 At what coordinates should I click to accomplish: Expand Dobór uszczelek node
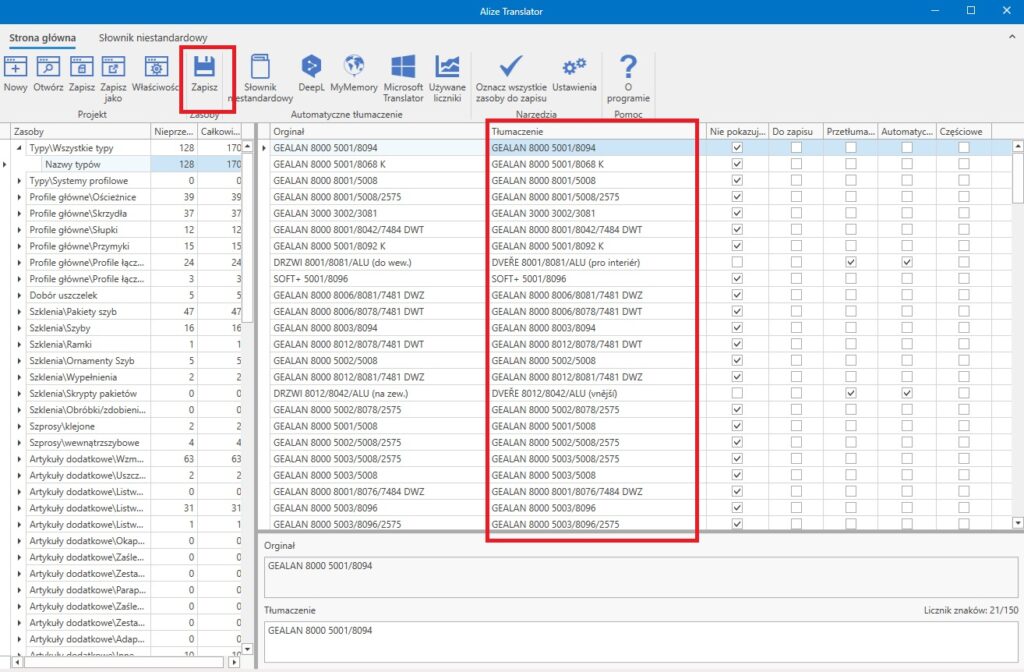click(19, 295)
